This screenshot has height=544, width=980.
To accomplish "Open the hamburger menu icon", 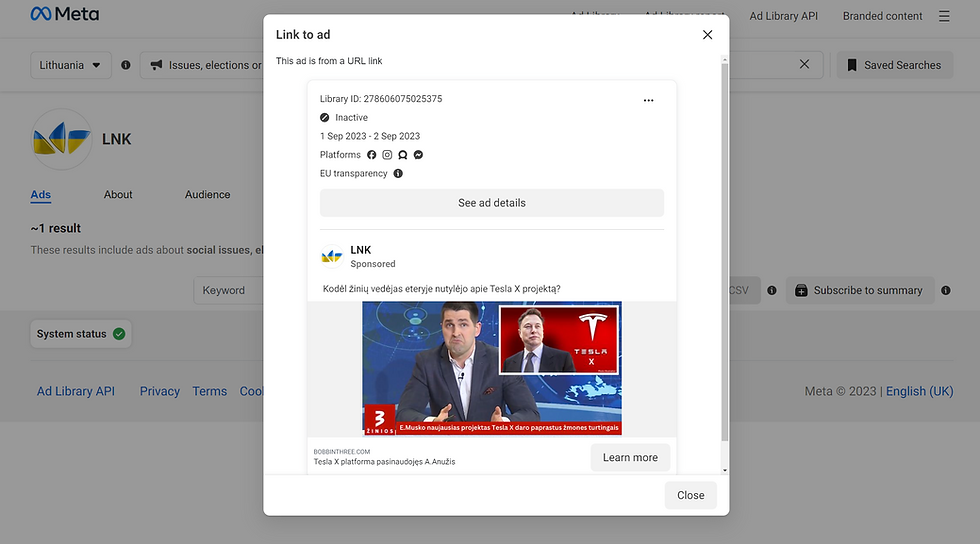I will pyautogui.click(x=944, y=16).
